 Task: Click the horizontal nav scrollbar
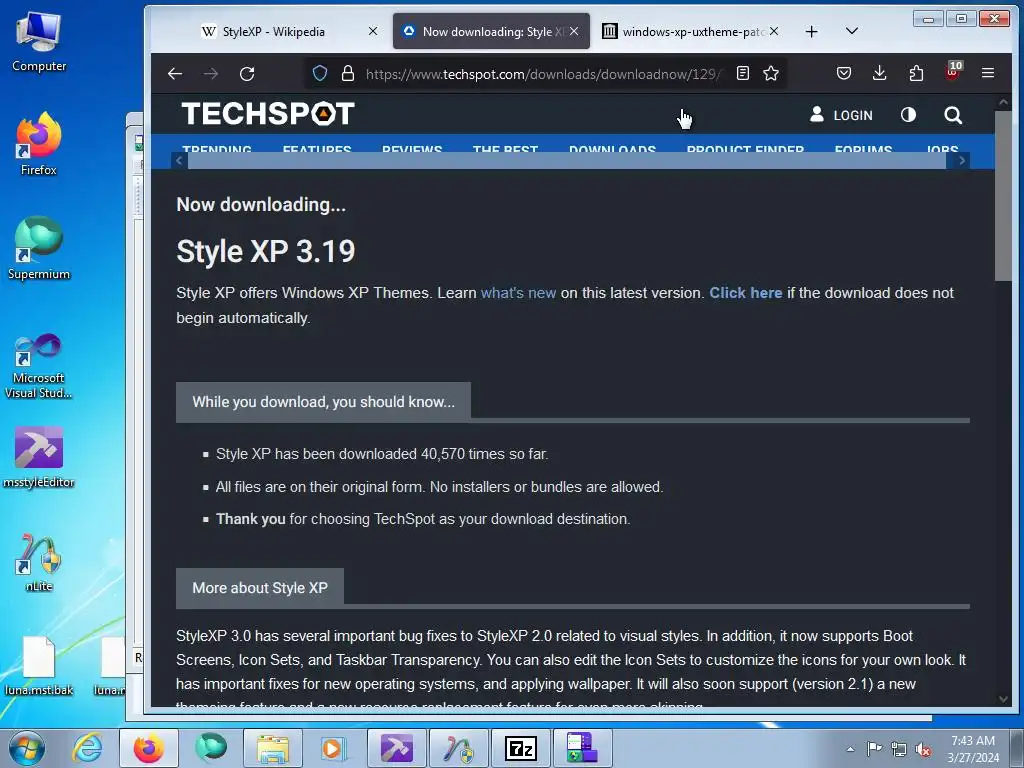[x=567, y=161]
